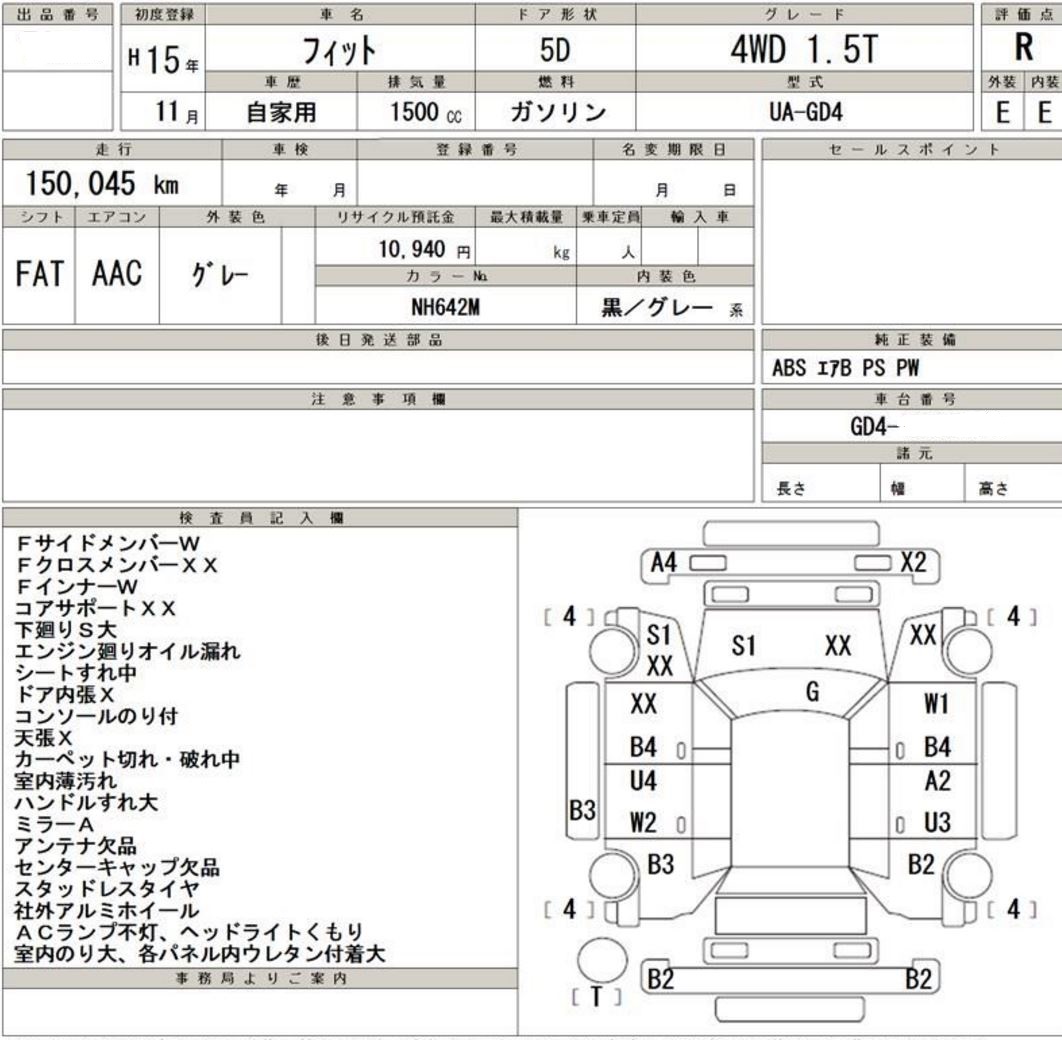This screenshot has height=1040, width=1062.
Task: Click the evaluation score R cell
Action: pos(1023,47)
